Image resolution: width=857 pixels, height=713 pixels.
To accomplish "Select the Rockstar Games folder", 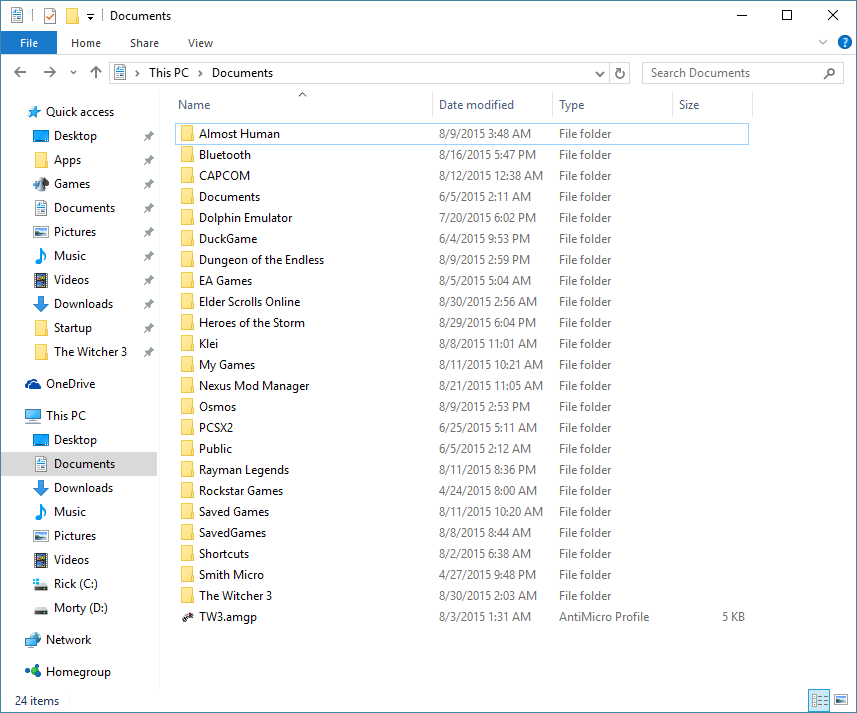I will point(462,491).
